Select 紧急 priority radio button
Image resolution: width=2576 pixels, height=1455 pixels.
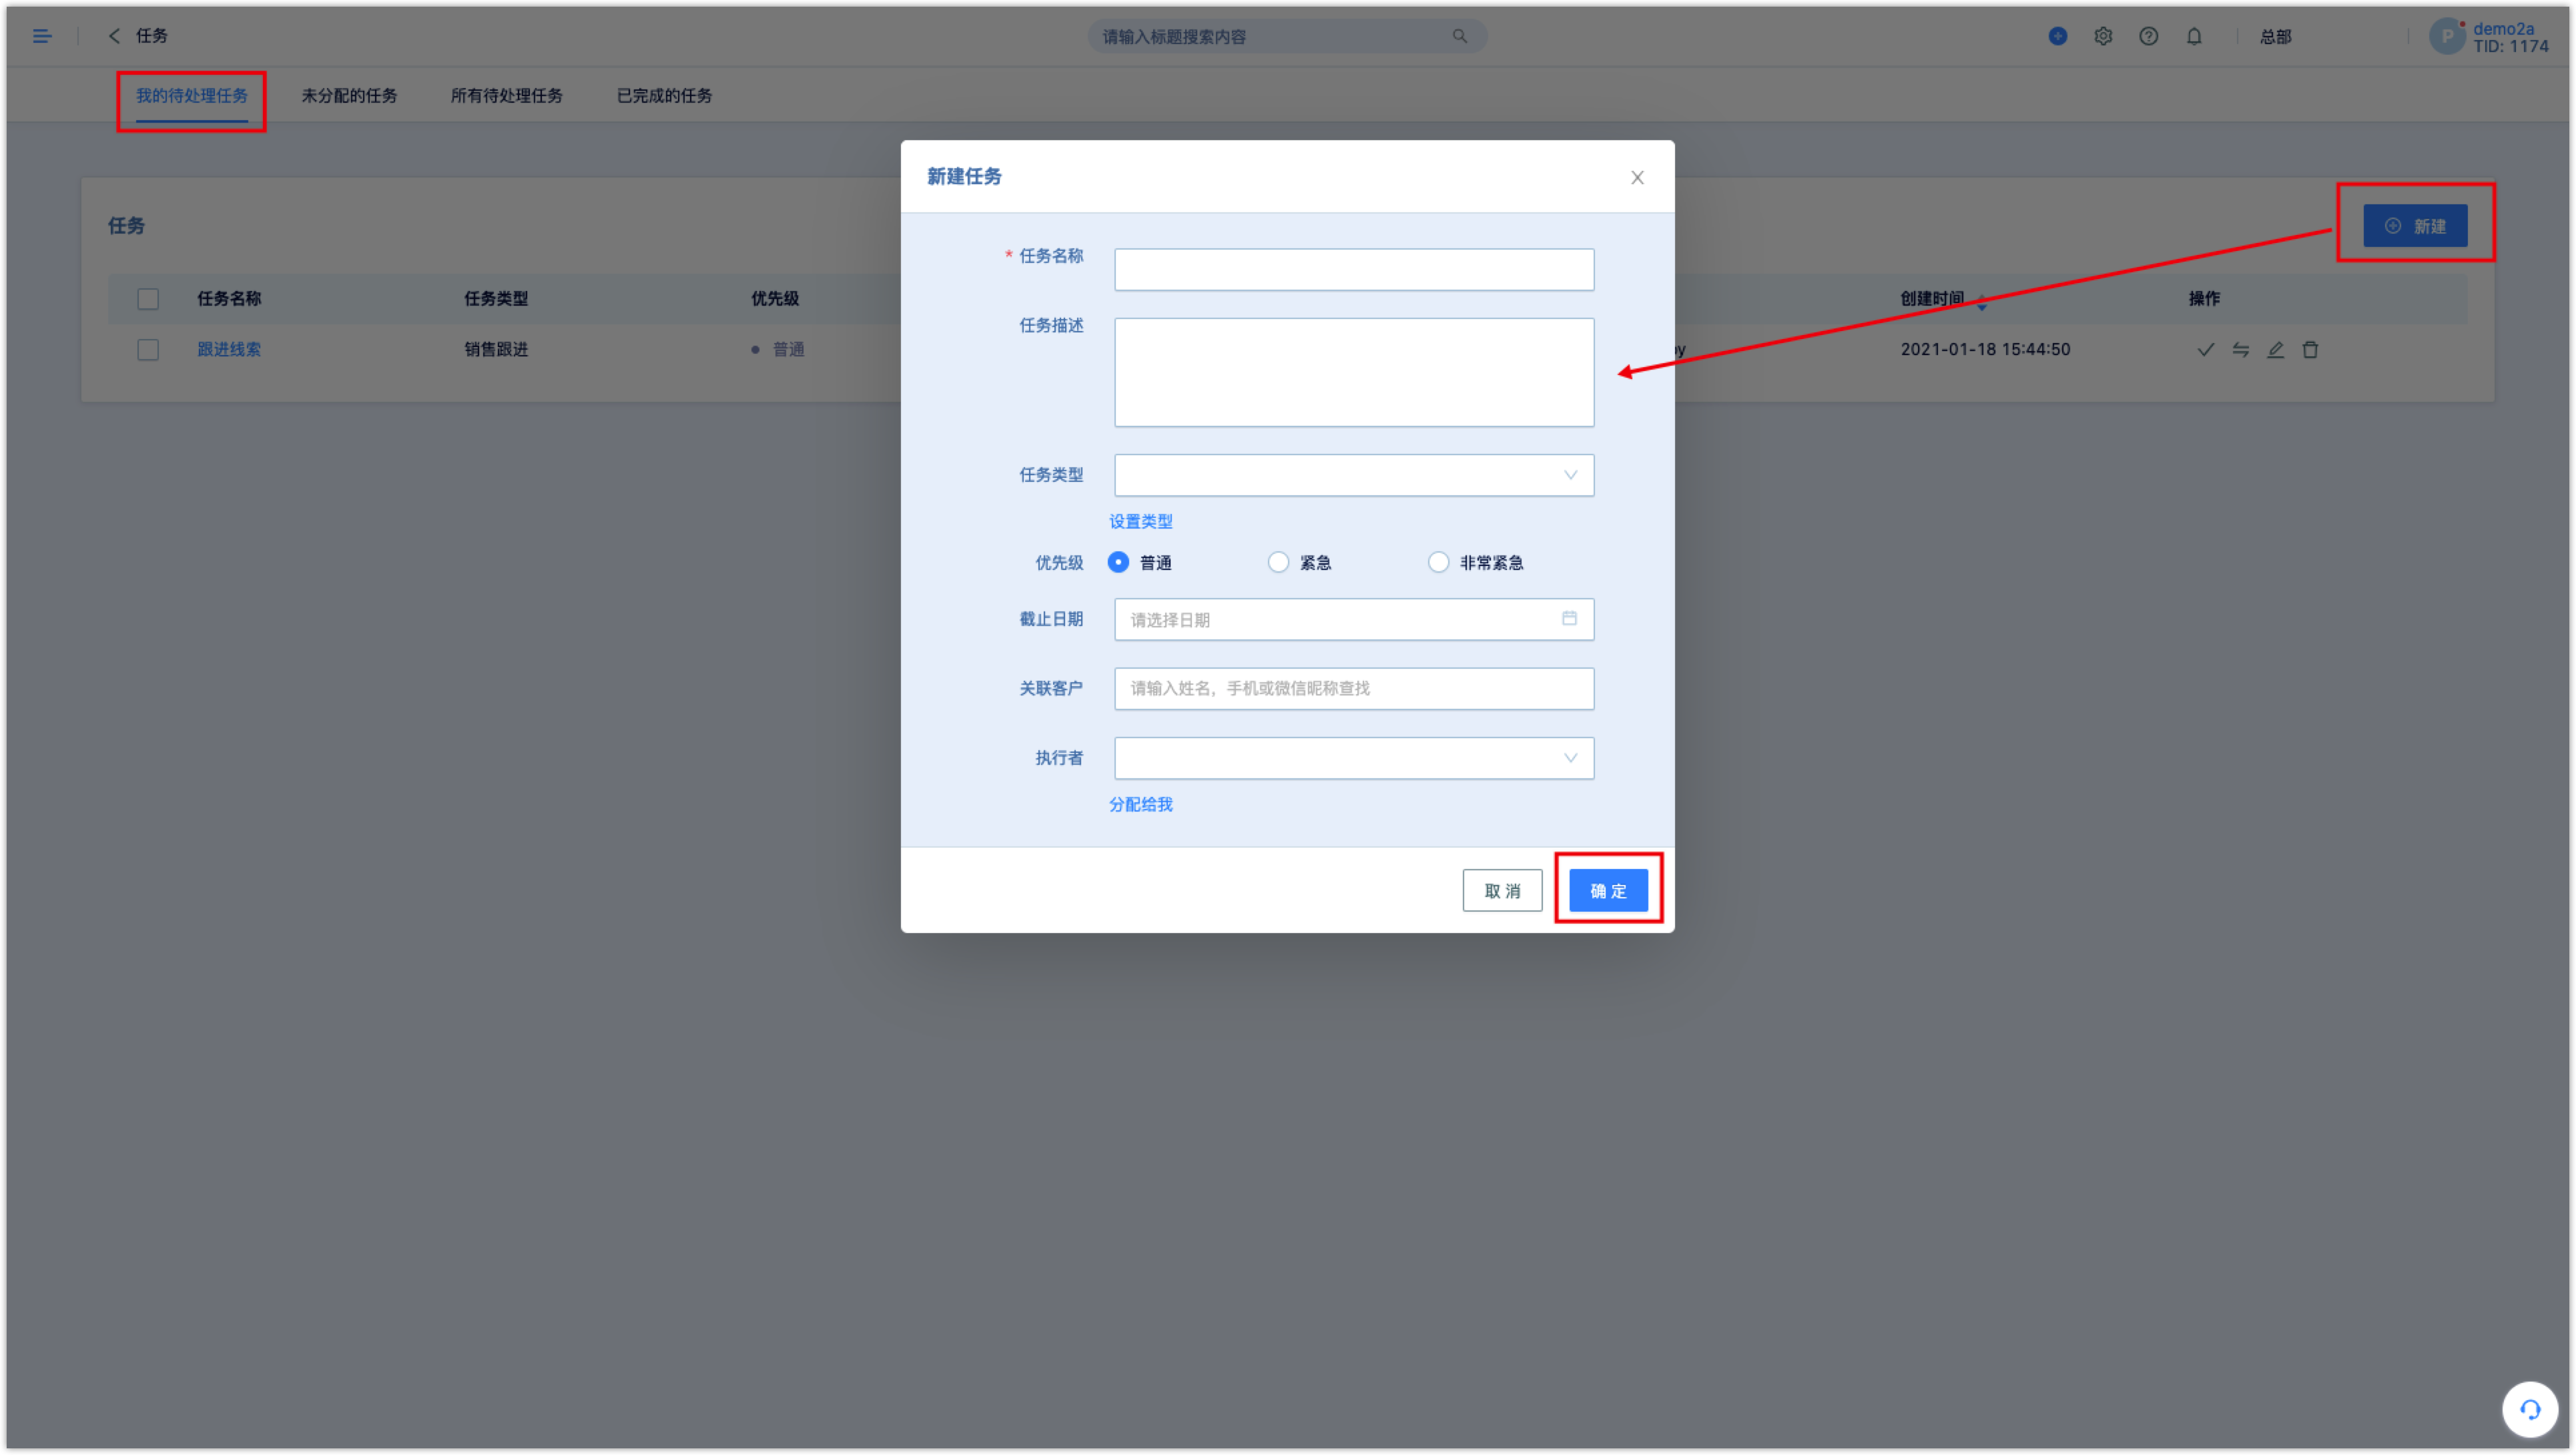tap(1278, 562)
